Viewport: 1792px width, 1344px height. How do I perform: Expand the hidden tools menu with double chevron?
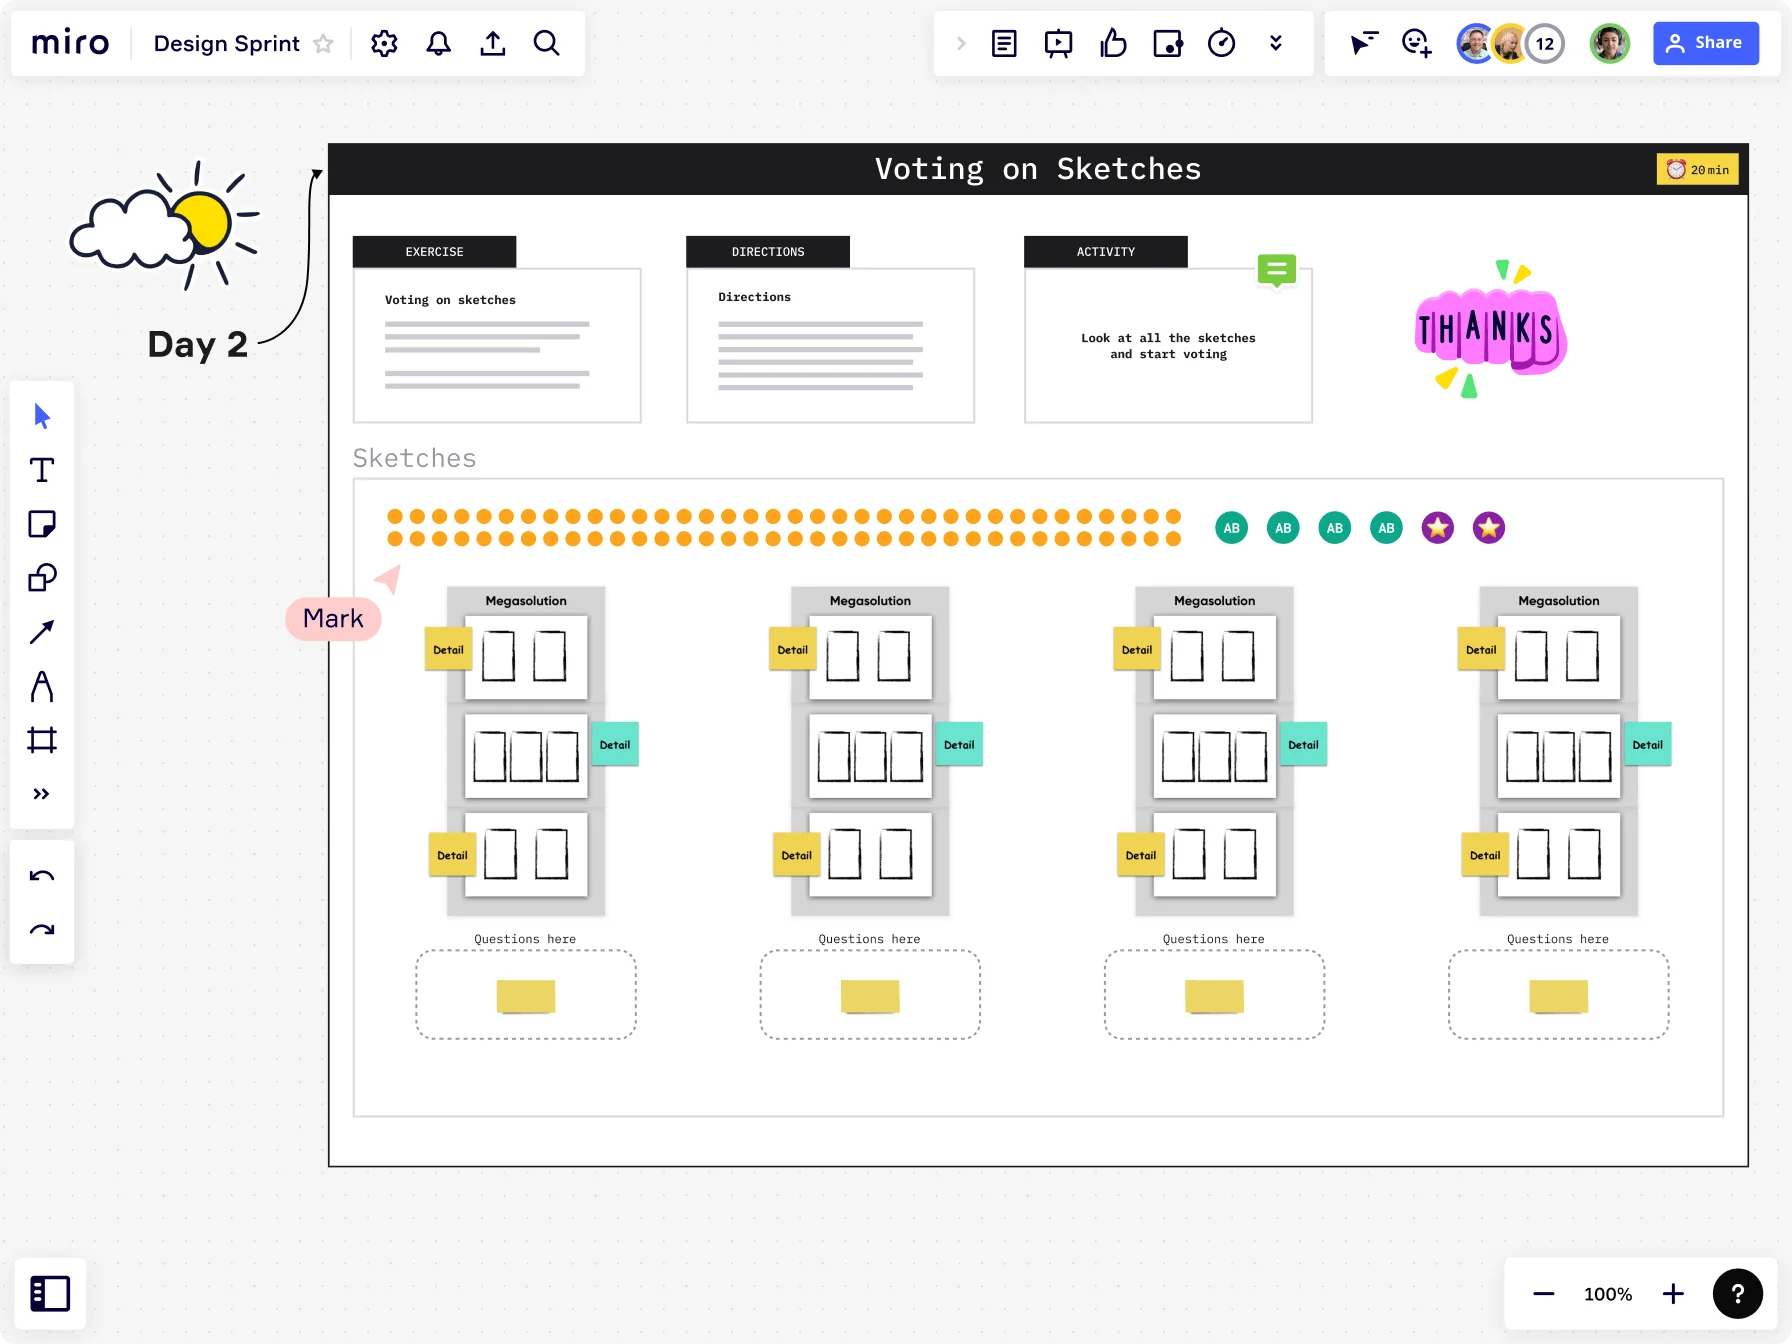tap(42, 793)
